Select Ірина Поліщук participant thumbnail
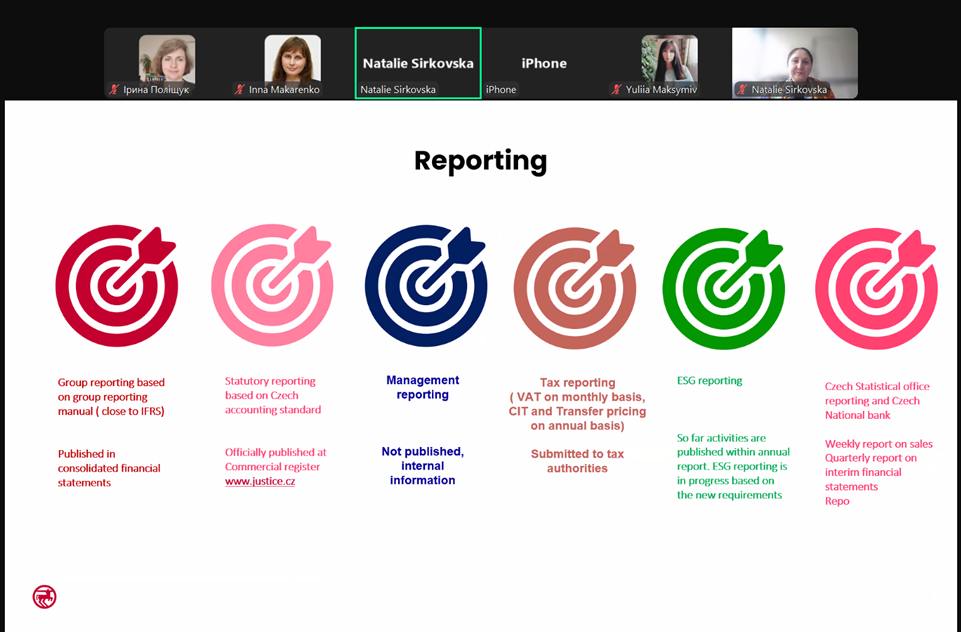Image resolution: width=961 pixels, height=632 pixels. pos(167,63)
